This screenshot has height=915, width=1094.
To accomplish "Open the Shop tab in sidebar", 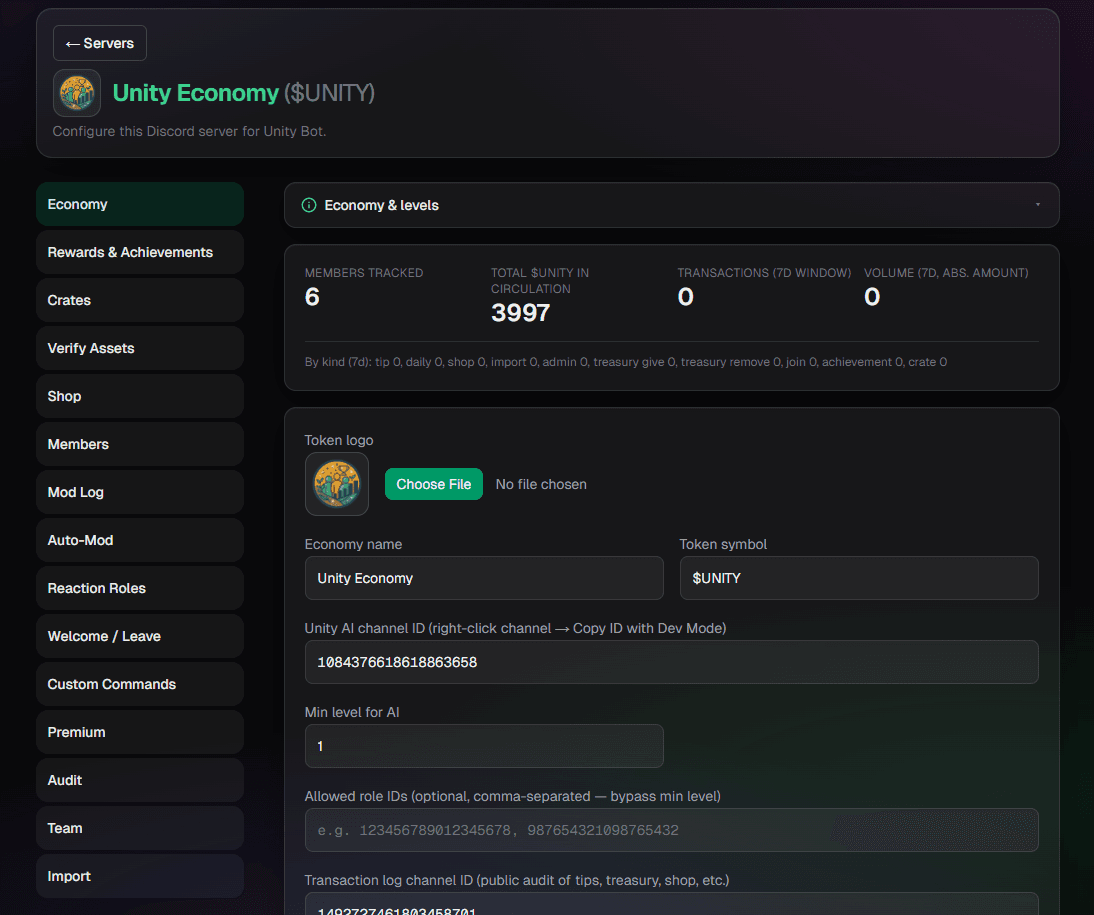I will [x=140, y=396].
